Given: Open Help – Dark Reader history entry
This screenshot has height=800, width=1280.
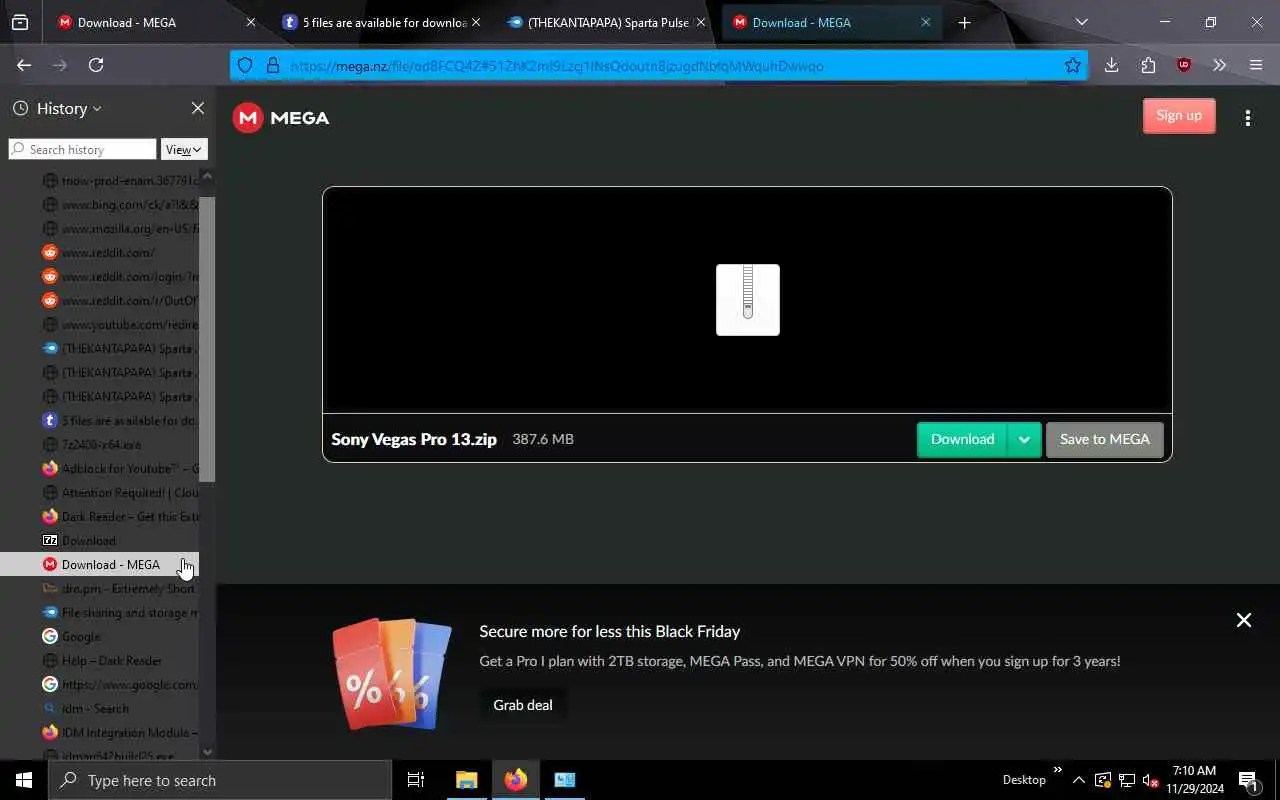Looking at the screenshot, I should 100,661.
